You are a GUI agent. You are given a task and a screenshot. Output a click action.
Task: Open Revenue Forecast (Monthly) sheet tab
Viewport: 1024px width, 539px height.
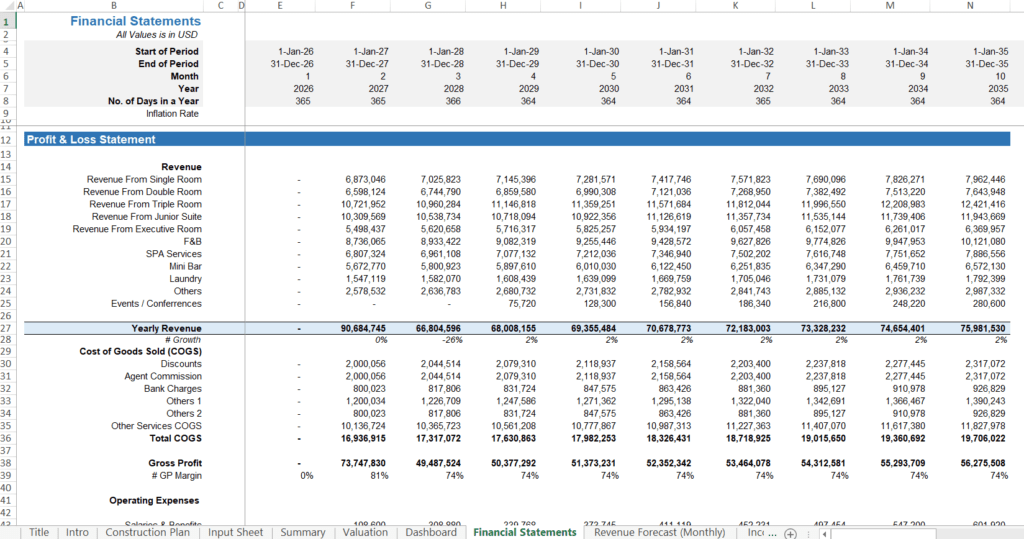pyautogui.click(x=660, y=532)
